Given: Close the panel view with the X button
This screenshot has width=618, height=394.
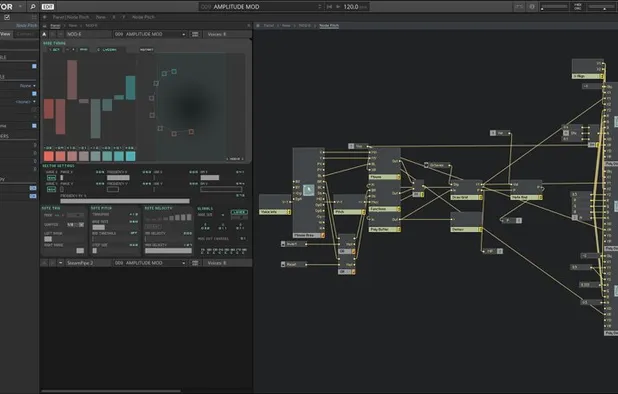Looking at the screenshot, I should [x=249, y=26].
